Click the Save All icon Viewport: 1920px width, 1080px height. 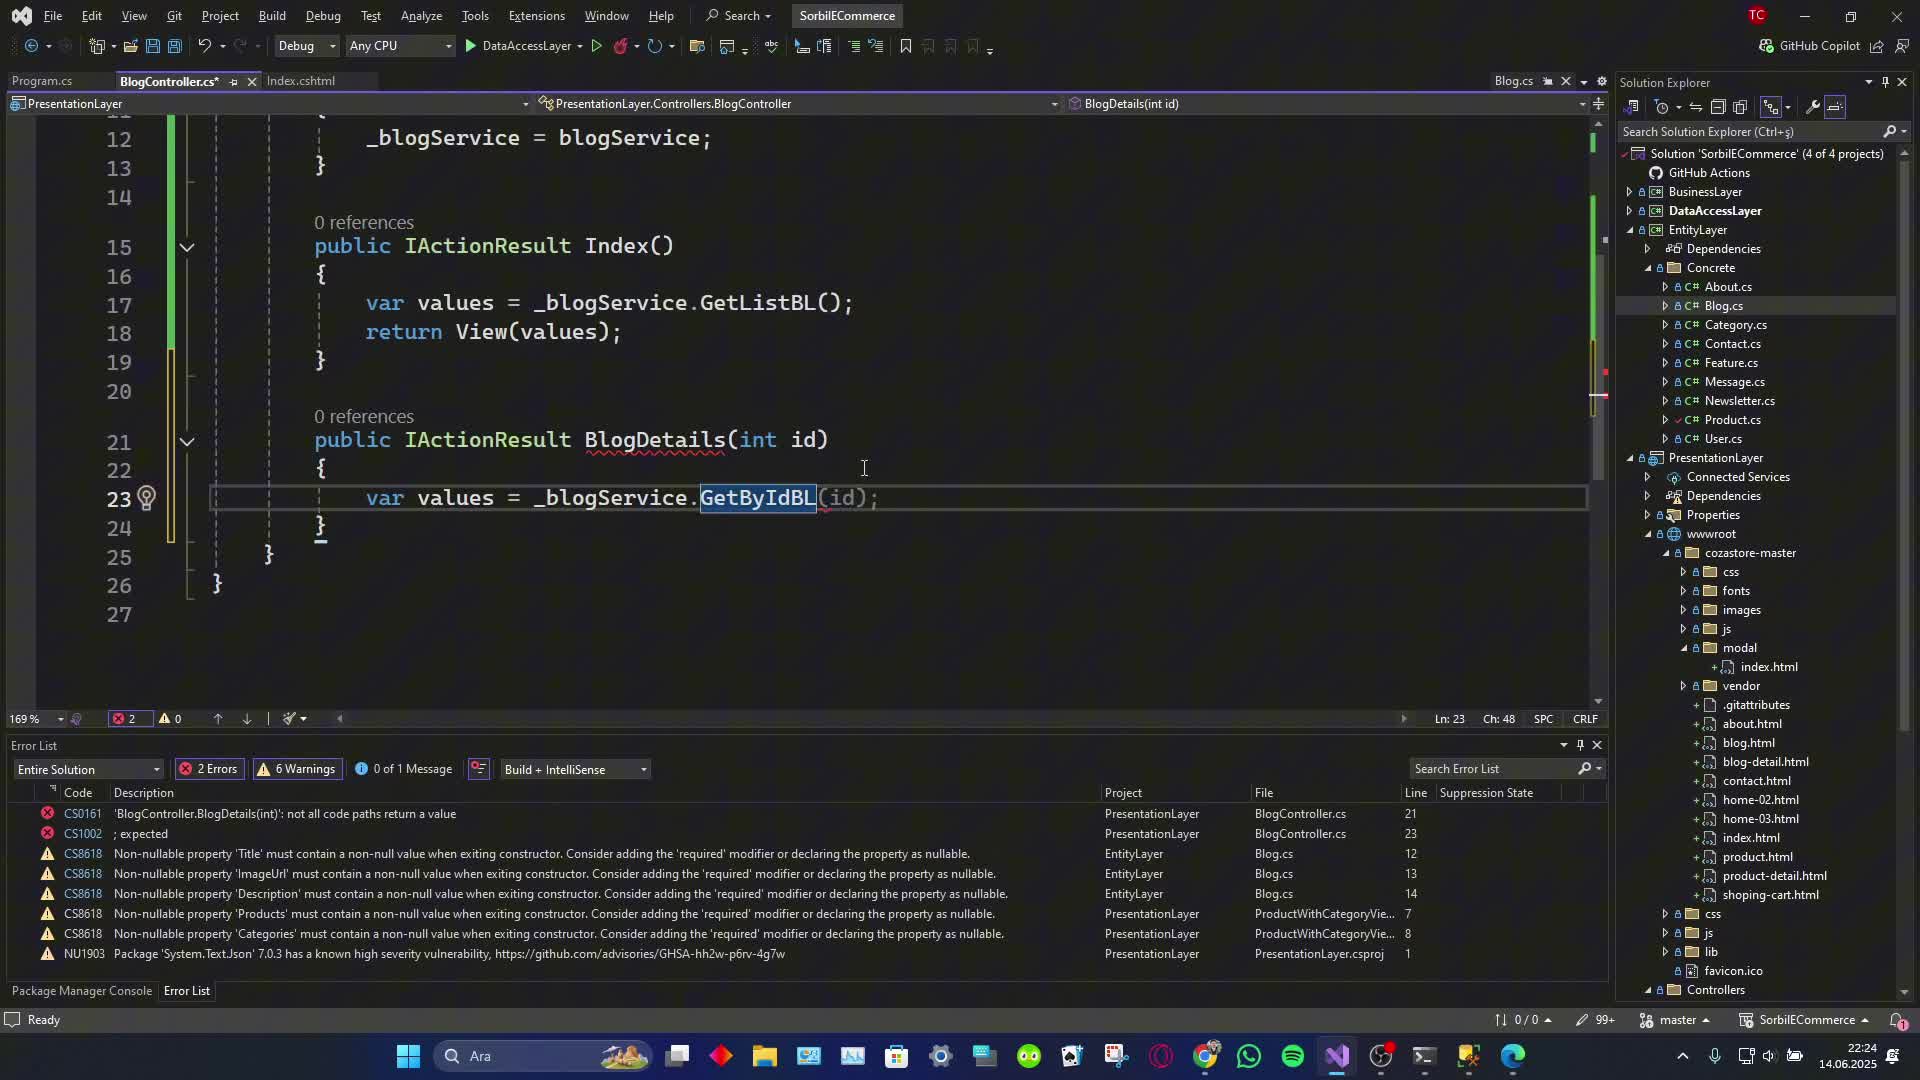(175, 46)
